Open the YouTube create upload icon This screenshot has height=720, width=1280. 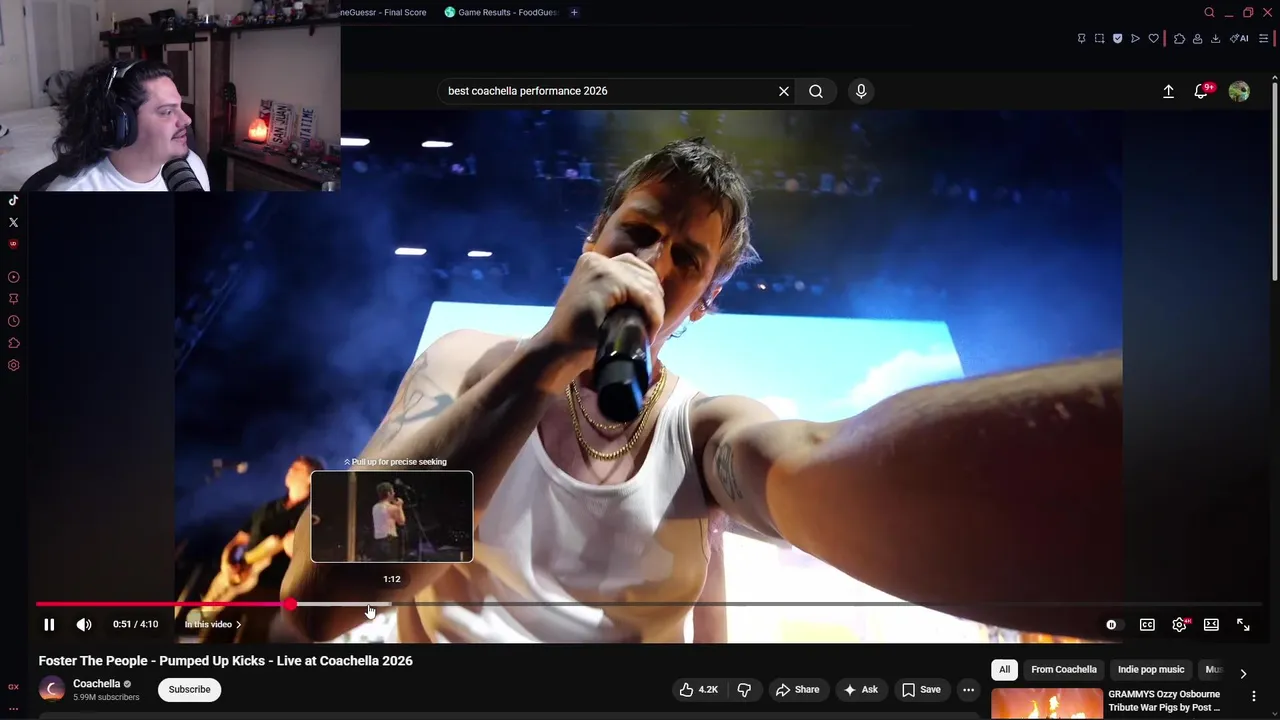[1168, 91]
